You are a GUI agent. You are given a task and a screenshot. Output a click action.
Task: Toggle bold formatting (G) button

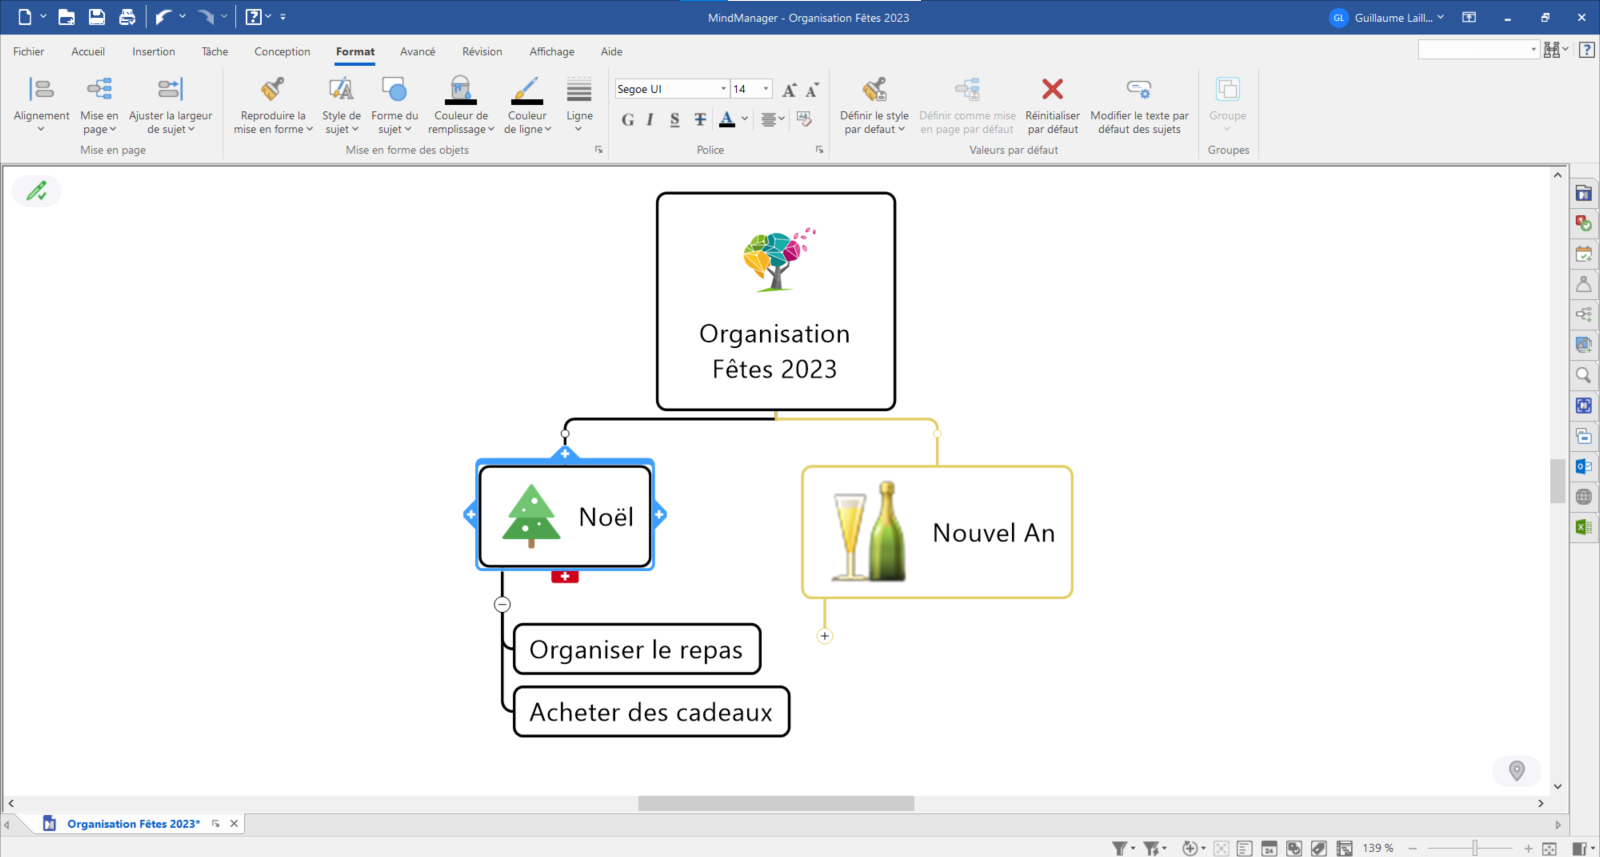point(627,120)
